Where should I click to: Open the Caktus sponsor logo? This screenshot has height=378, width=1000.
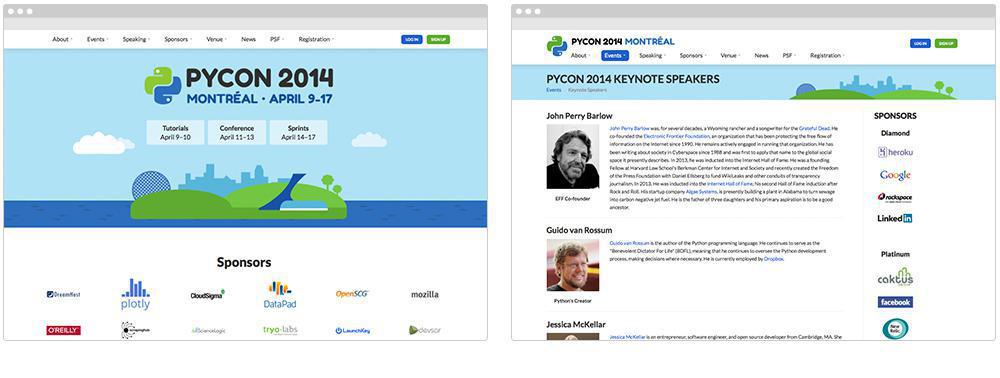(x=895, y=278)
